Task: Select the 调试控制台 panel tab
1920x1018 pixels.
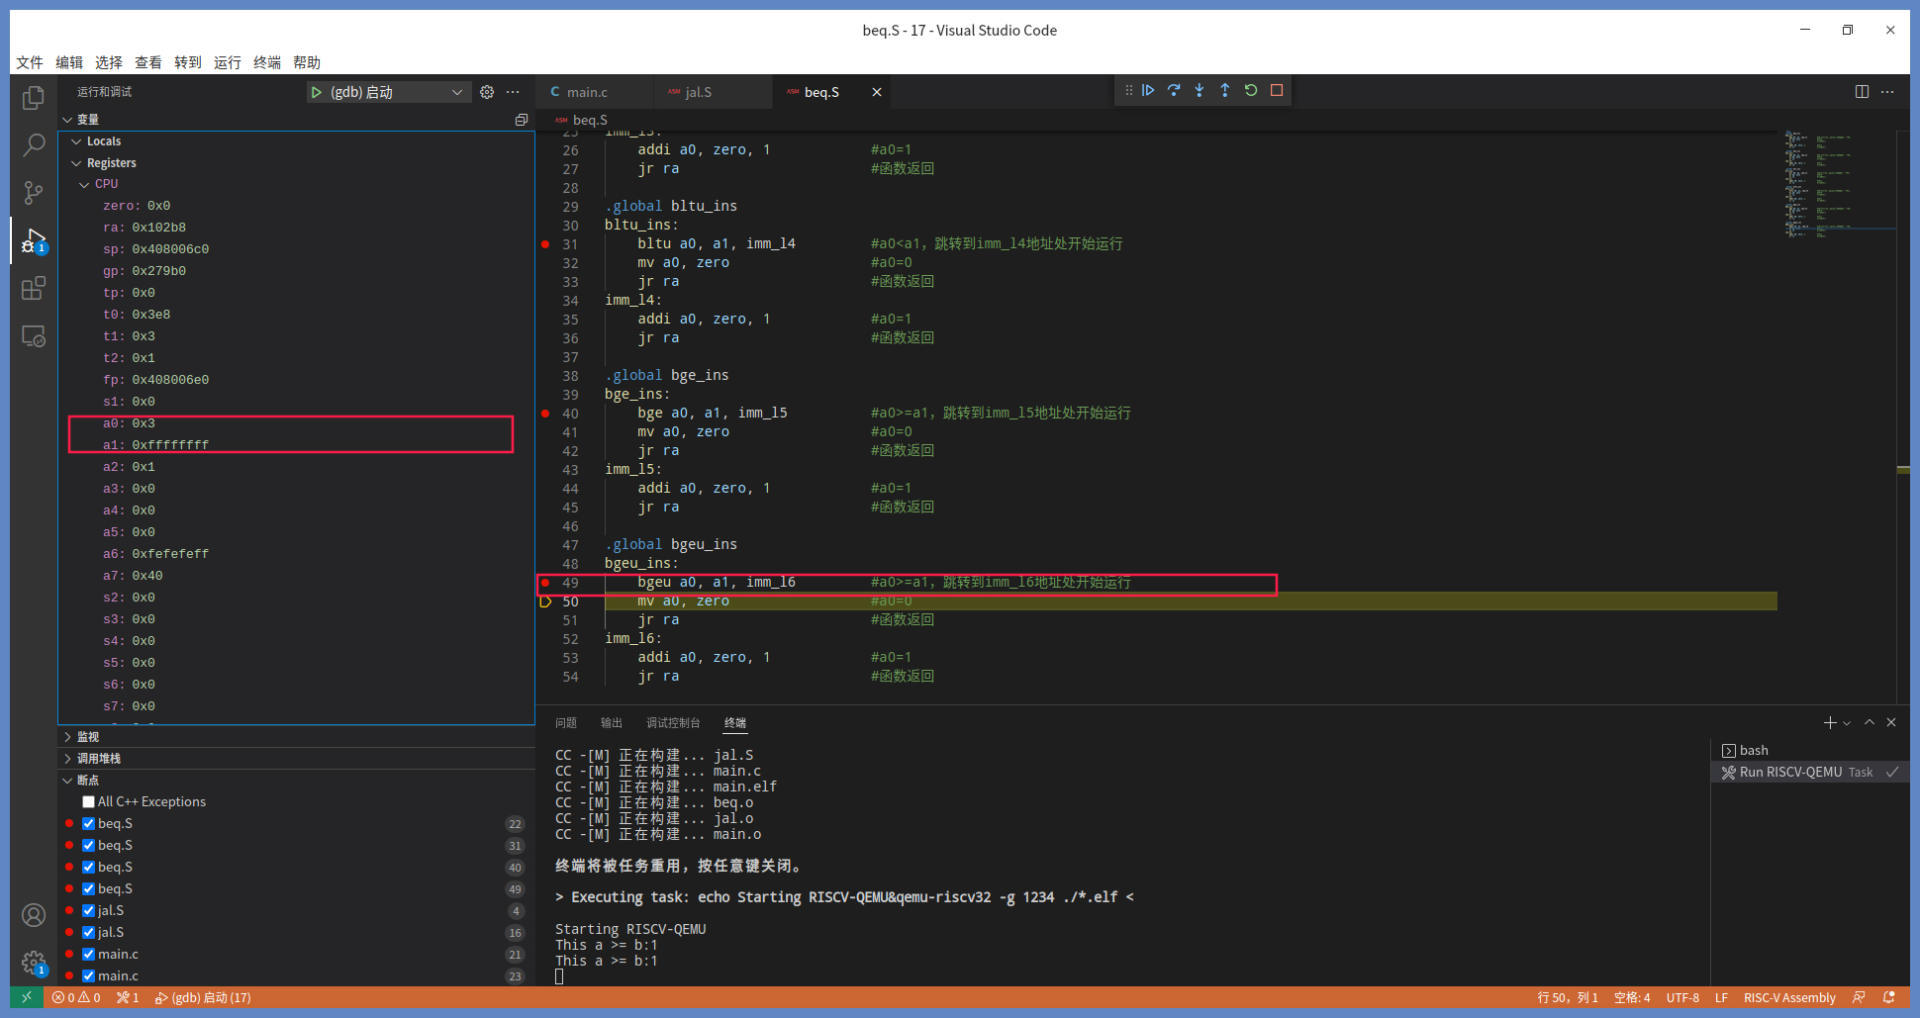Action: (x=672, y=723)
